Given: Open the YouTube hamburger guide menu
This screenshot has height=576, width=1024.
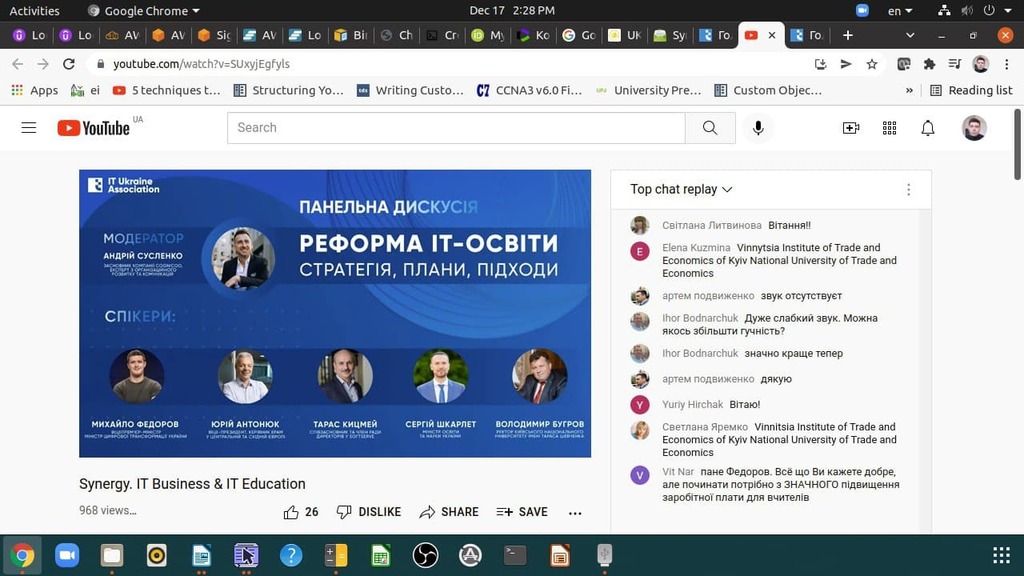Looking at the screenshot, I should point(28,128).
